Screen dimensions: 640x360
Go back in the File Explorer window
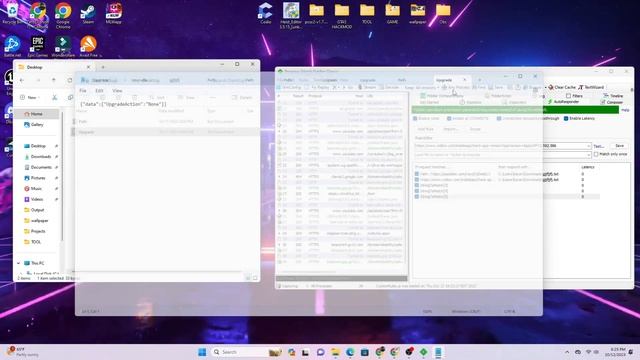[x=22, y=80]
